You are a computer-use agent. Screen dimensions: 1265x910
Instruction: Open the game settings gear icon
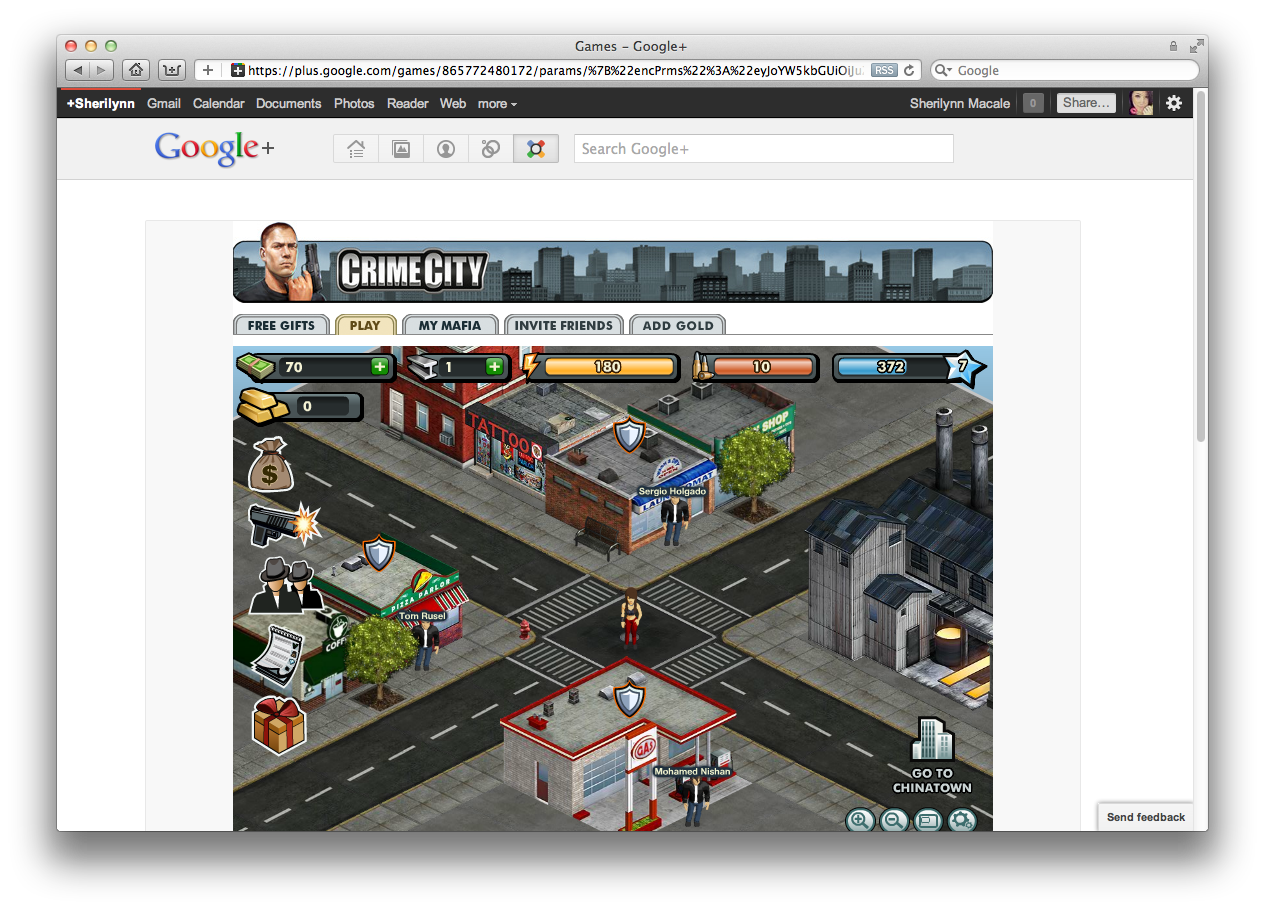pyautogui.click(x=962, y=820)
